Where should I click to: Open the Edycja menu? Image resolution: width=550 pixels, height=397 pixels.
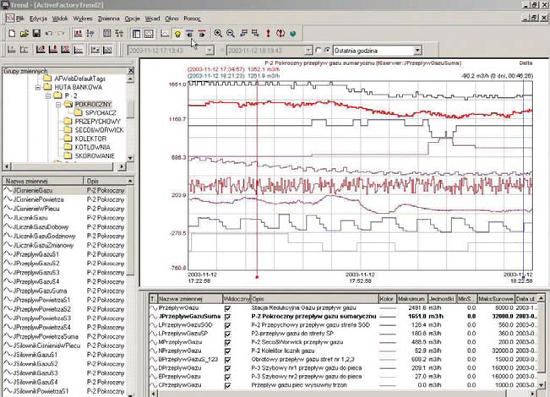click(38, 19)
